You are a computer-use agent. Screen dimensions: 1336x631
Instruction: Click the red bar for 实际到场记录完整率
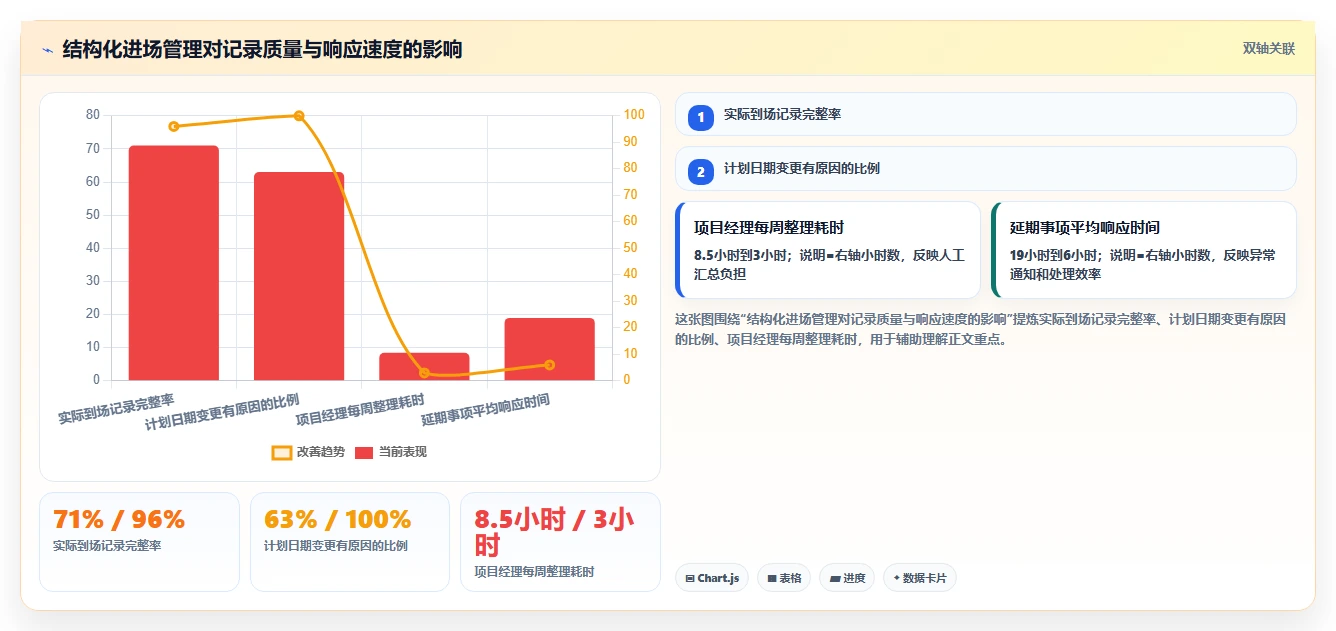[x=174, y=263]
